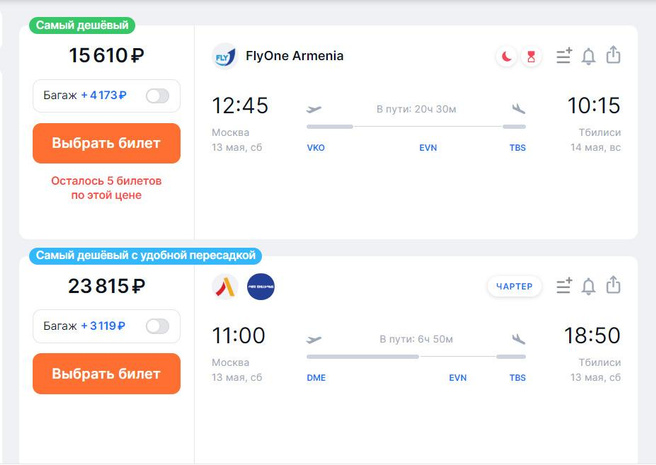Click the night transfer moon icon
Image resolution: width=656 pixels, height=465 pixels.
click(507, 57)
